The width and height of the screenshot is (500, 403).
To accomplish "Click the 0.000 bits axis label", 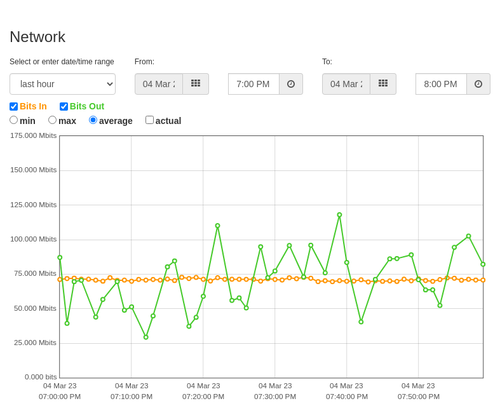I will pyautogui.click(x=41, y=377).
